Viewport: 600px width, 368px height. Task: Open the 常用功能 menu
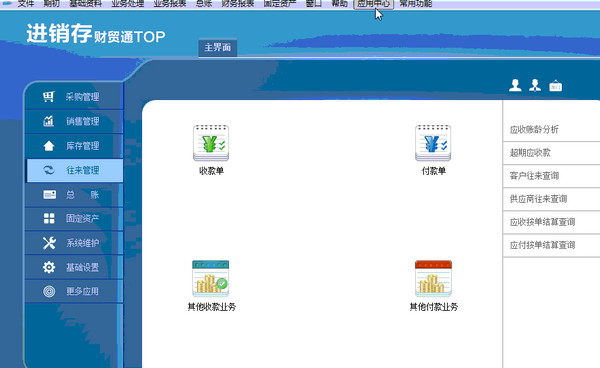pyautogui.click(x=416, y=3)
